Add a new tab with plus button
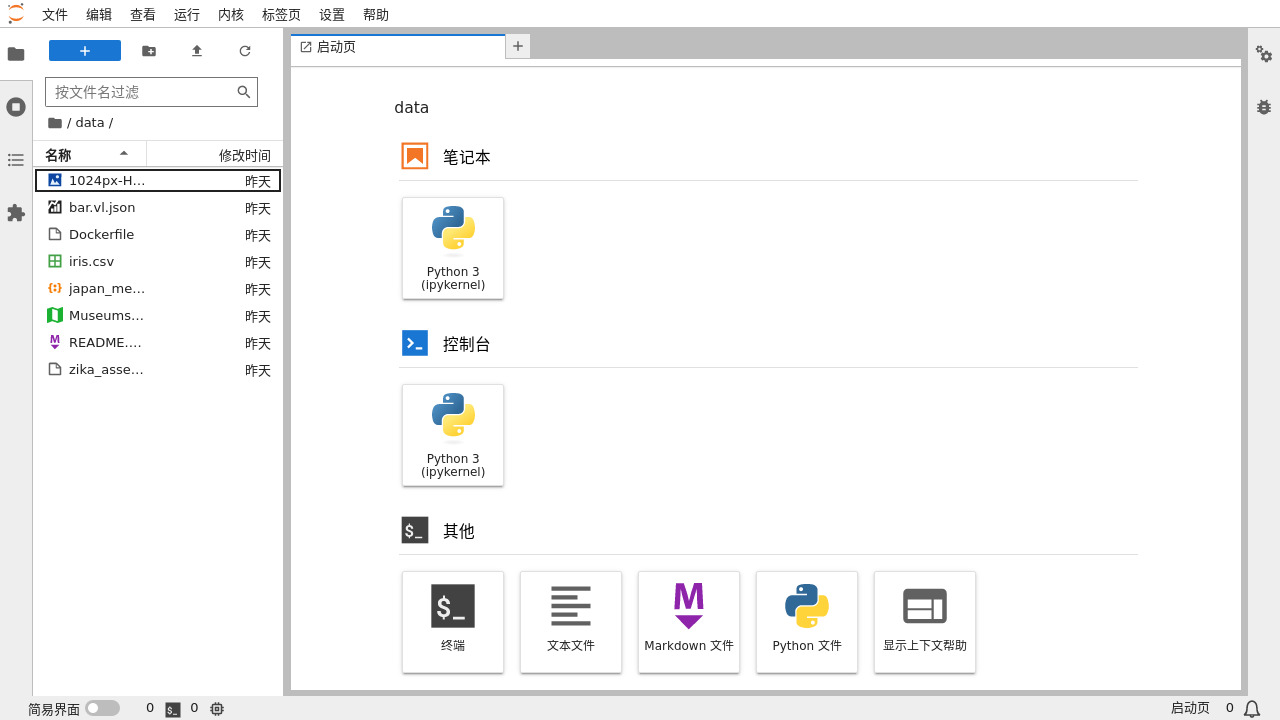 [x=518, y=46]
